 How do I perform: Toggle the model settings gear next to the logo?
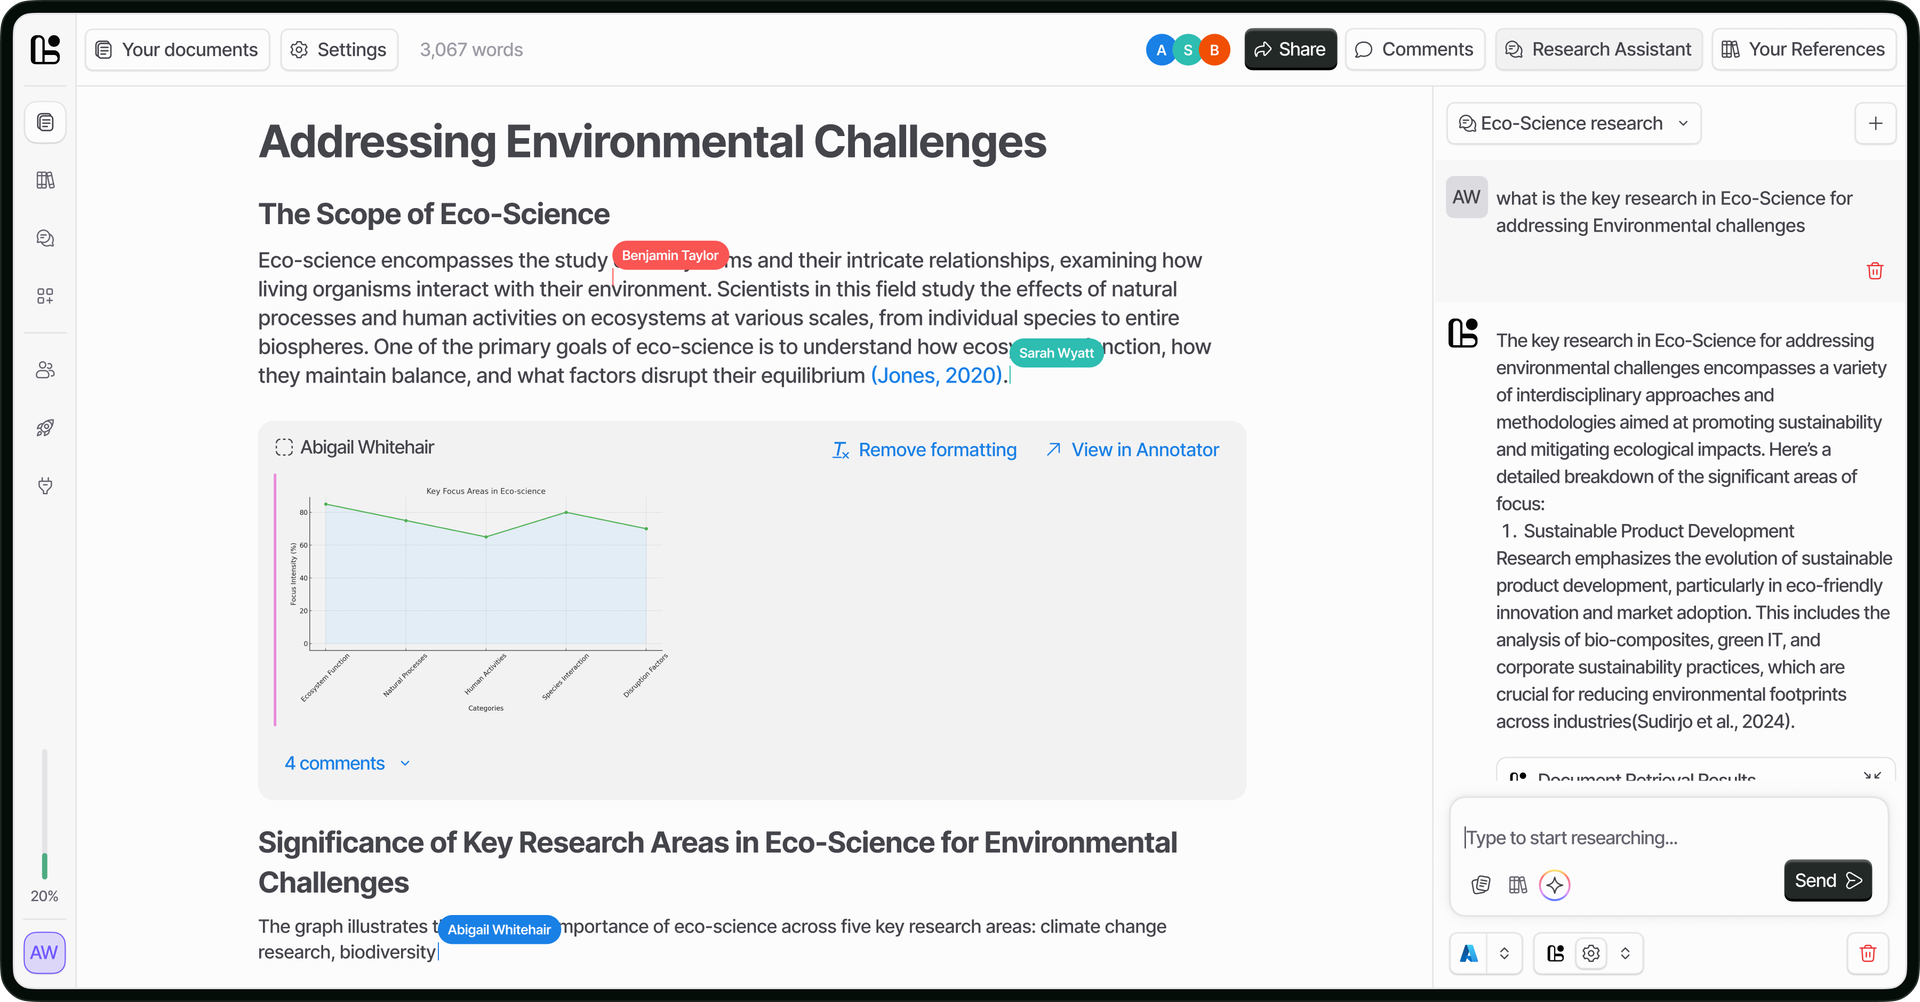(1591, 953)
